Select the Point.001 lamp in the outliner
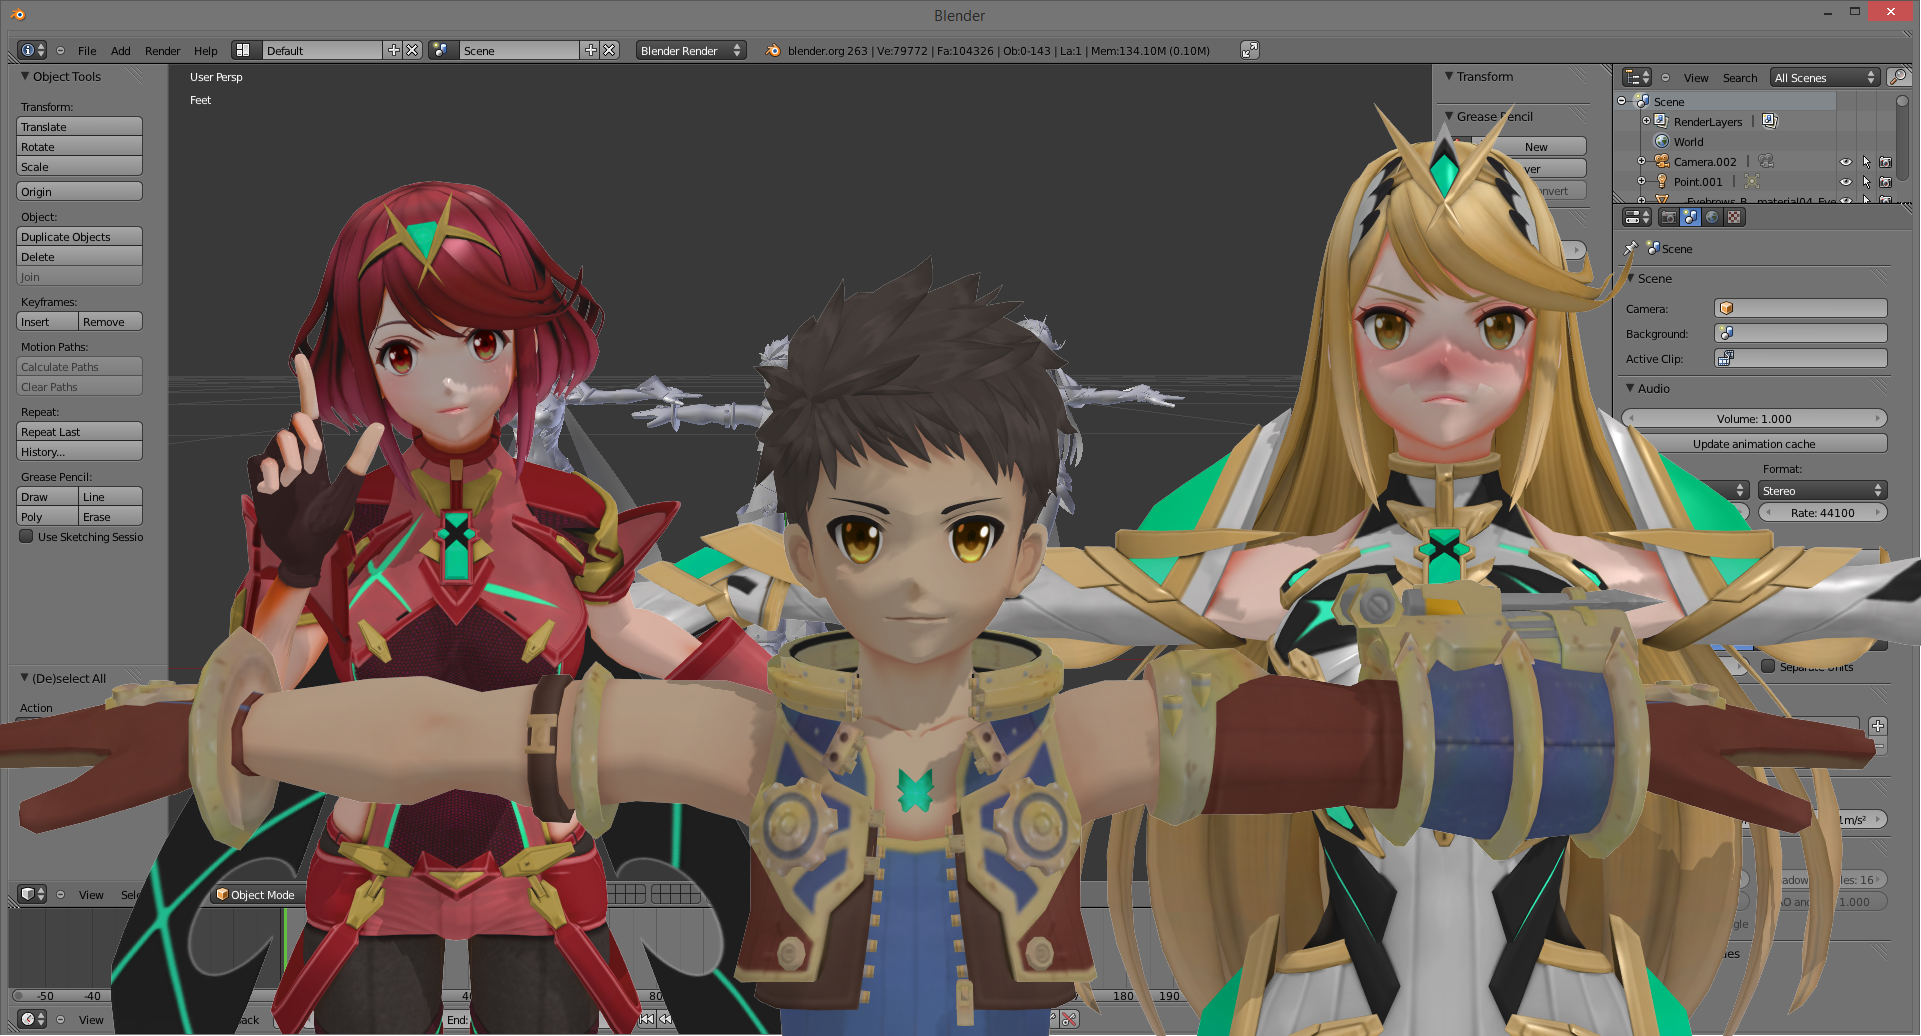Screen dimensions: 1921x1036 coord(1698,181)
